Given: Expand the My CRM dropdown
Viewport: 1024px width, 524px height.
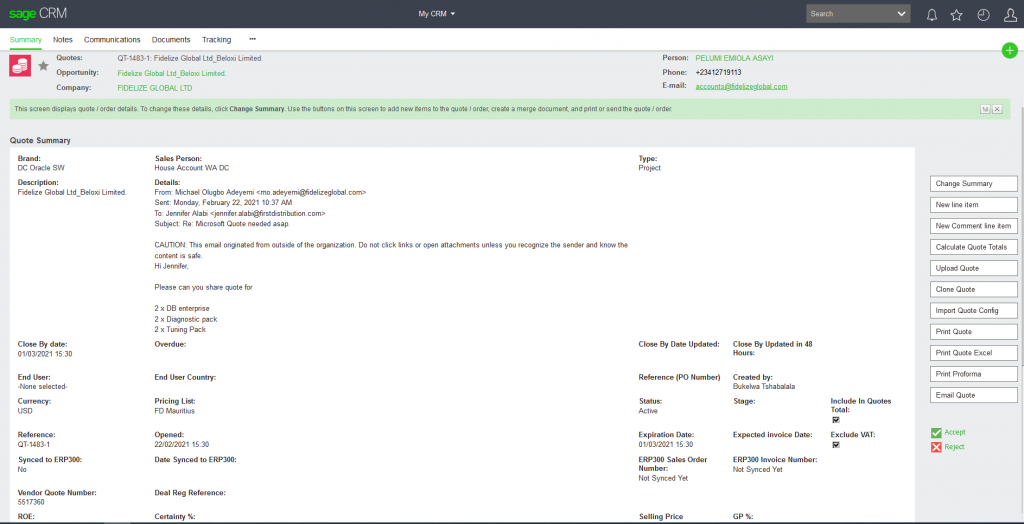Looking at the screenshot, I should tap(437, 14).
